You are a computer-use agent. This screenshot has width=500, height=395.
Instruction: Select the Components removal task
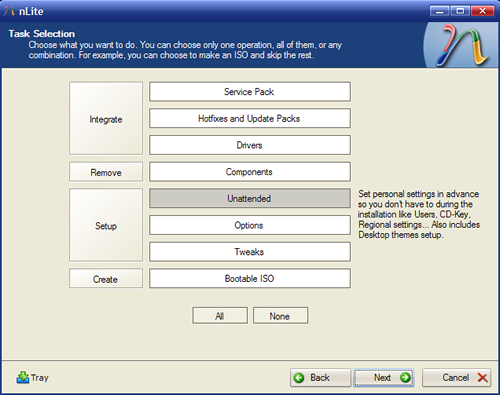[250, 172]
